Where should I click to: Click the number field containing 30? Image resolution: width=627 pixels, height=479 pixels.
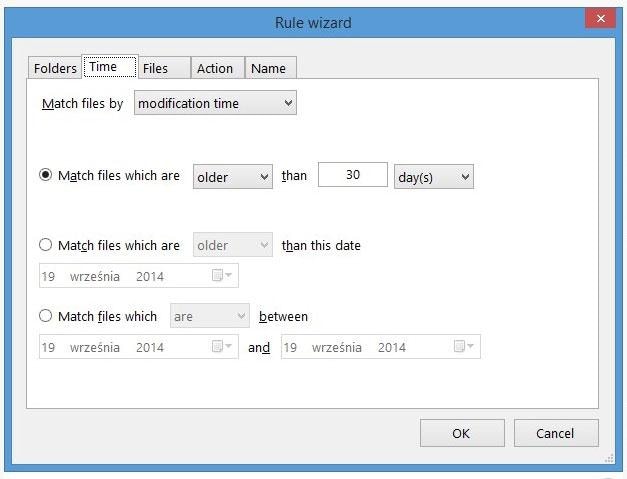[353, 175]
